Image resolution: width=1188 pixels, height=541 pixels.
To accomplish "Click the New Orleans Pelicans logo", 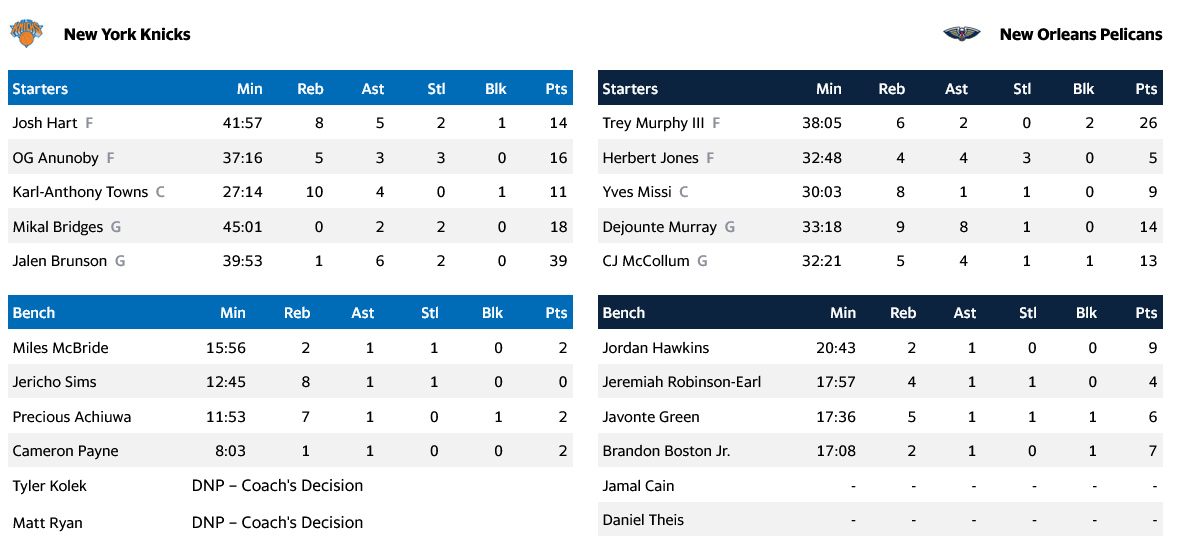I will pyautogui.click(x=962, y=34).
